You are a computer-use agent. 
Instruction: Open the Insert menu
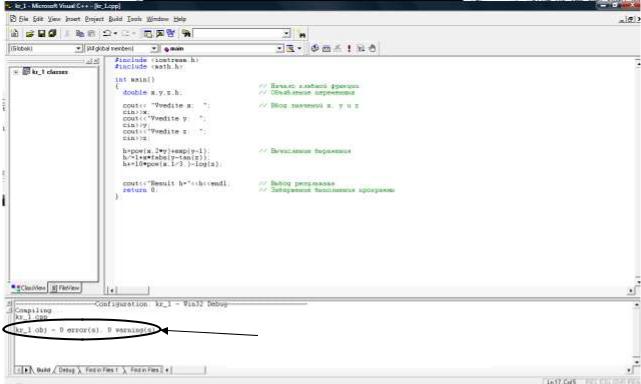[73, 19]
